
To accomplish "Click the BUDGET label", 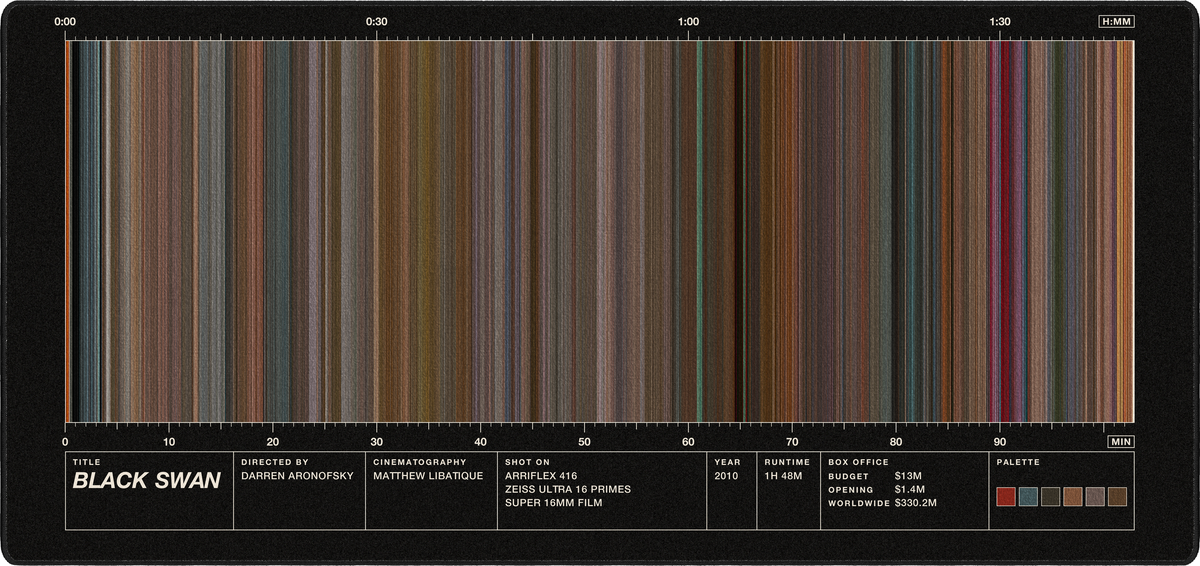I will [x=848, y=477].
